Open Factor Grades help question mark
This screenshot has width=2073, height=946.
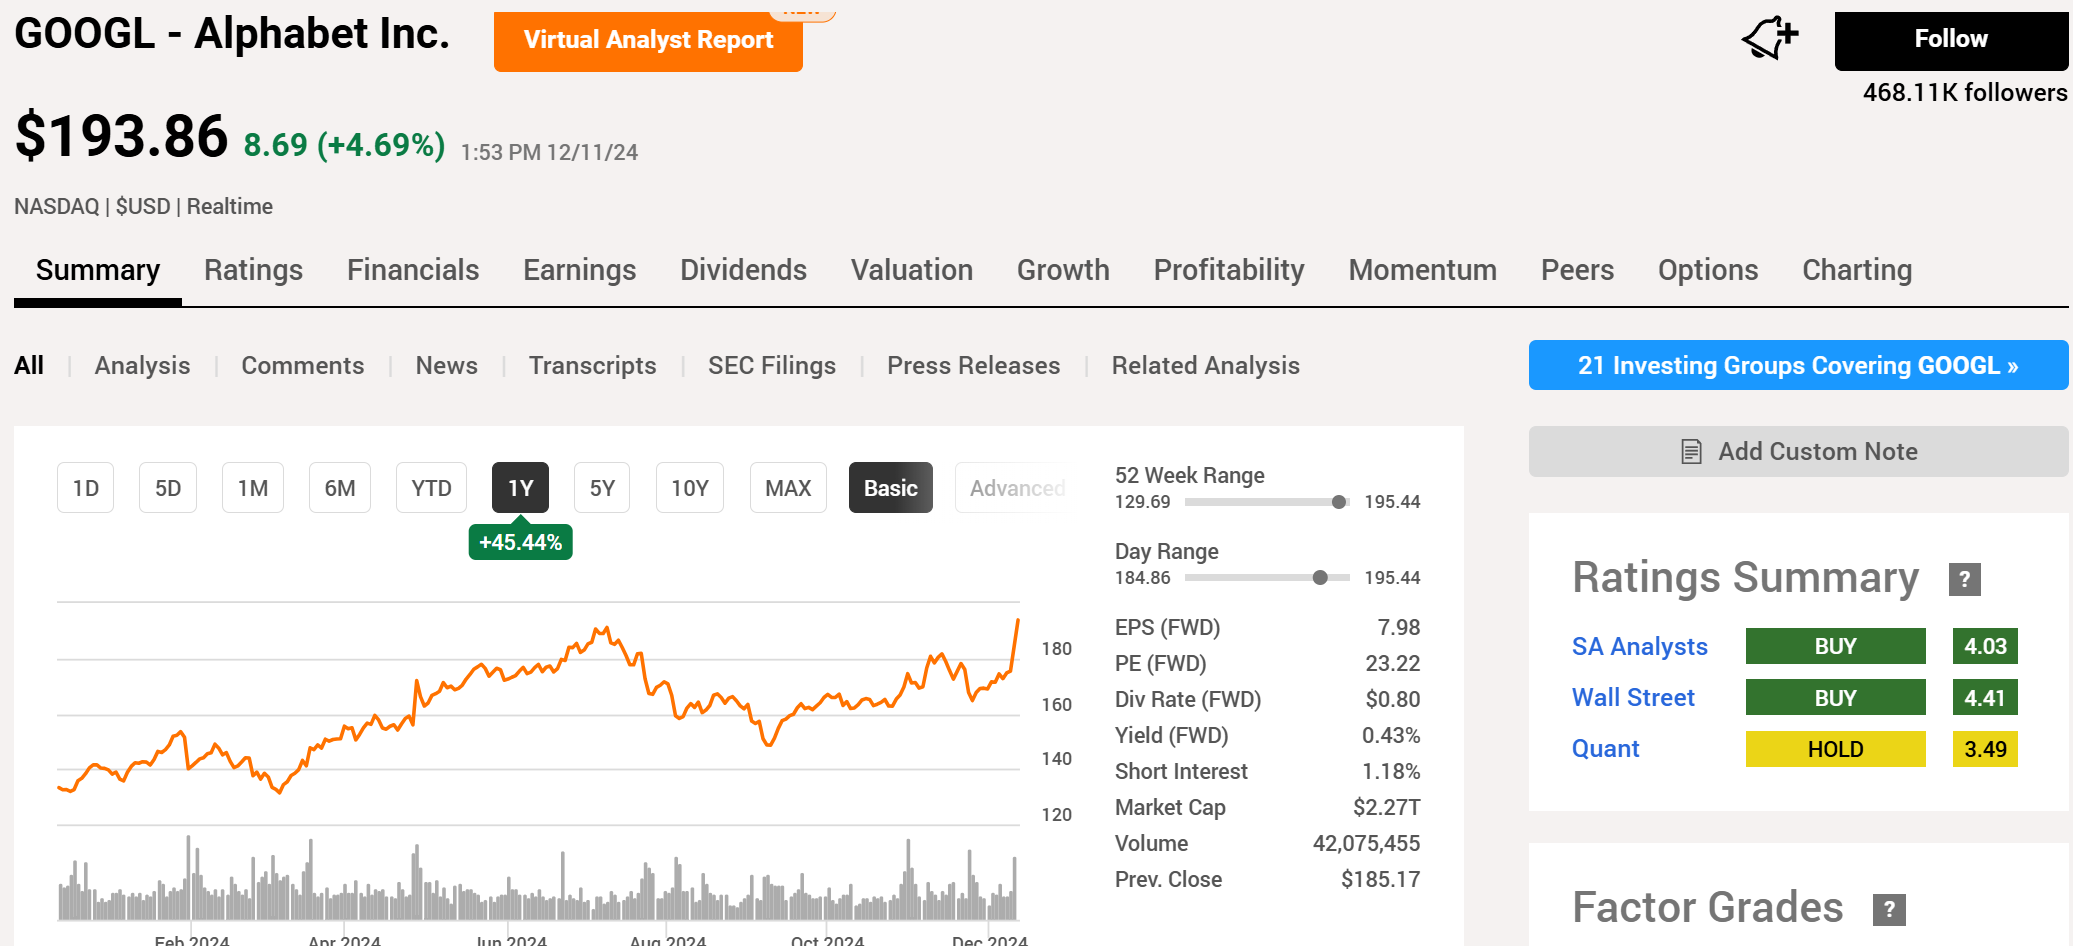point(1889,909)
